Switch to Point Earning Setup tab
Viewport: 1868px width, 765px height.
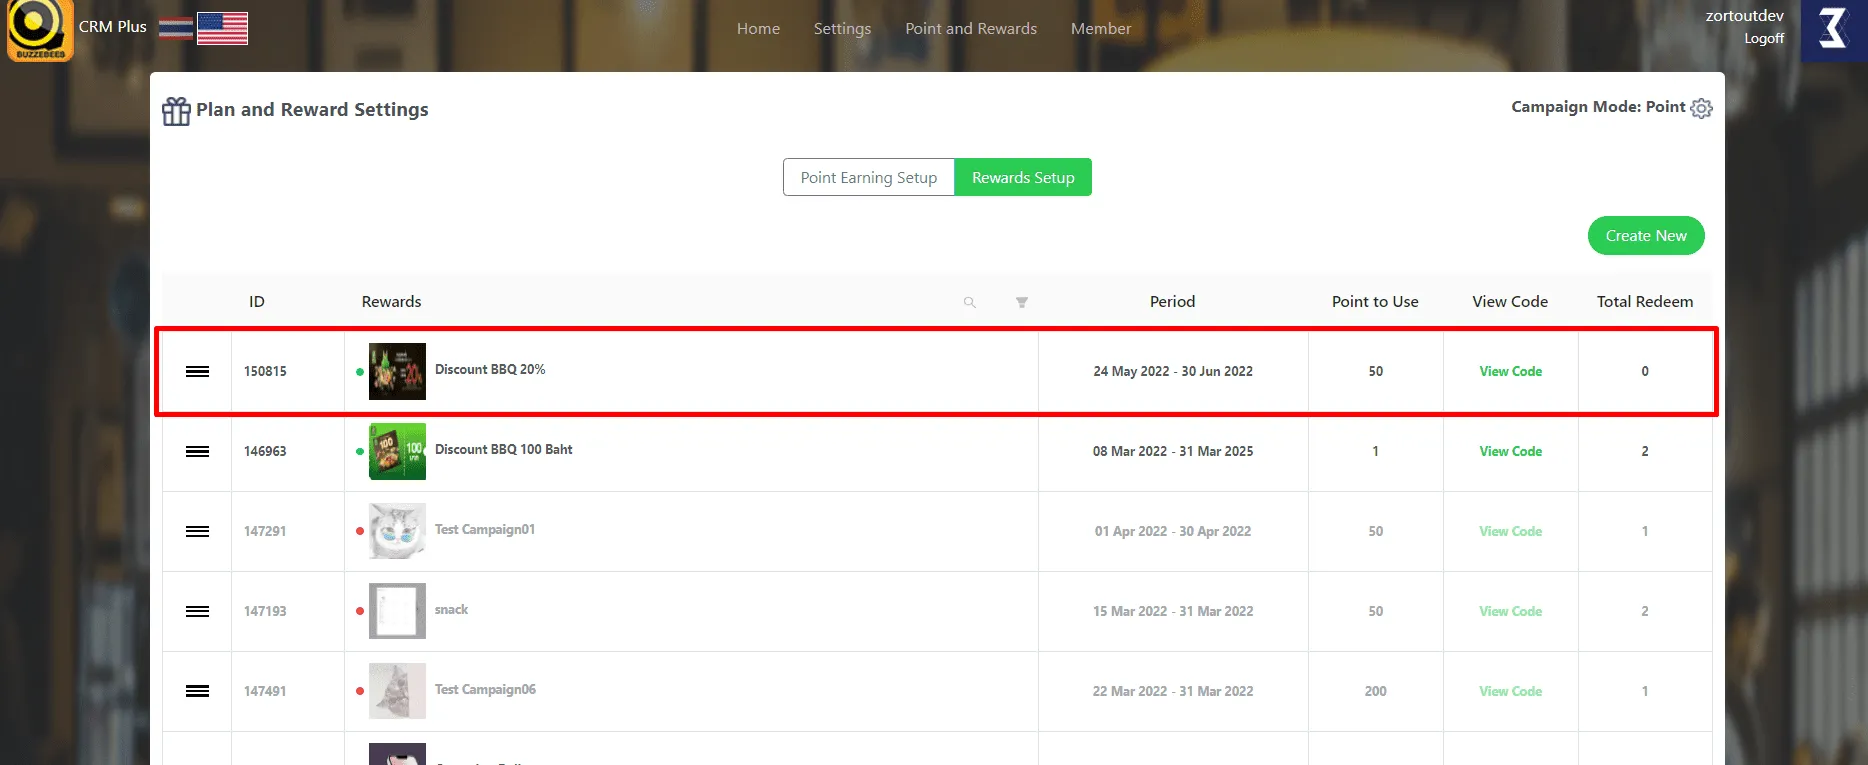click(x=868, y=177)
